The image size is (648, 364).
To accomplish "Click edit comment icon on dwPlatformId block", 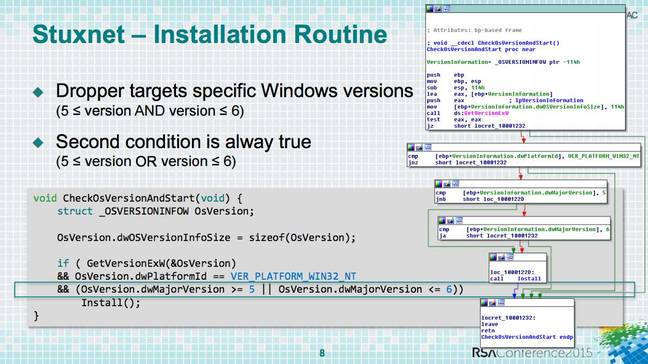I will (x=419, y=147).
